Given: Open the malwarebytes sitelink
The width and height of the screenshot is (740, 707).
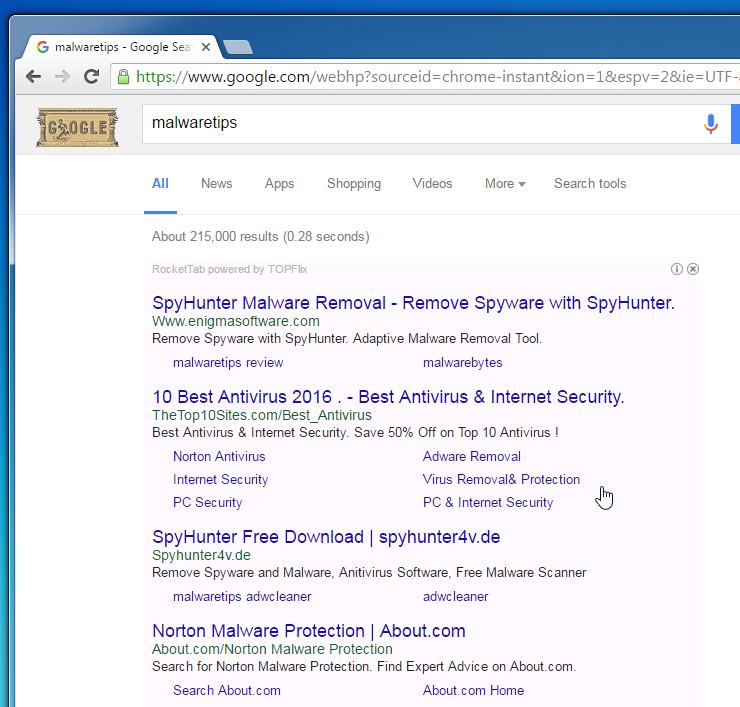Looking at the screenshot, I should (462, 362).
